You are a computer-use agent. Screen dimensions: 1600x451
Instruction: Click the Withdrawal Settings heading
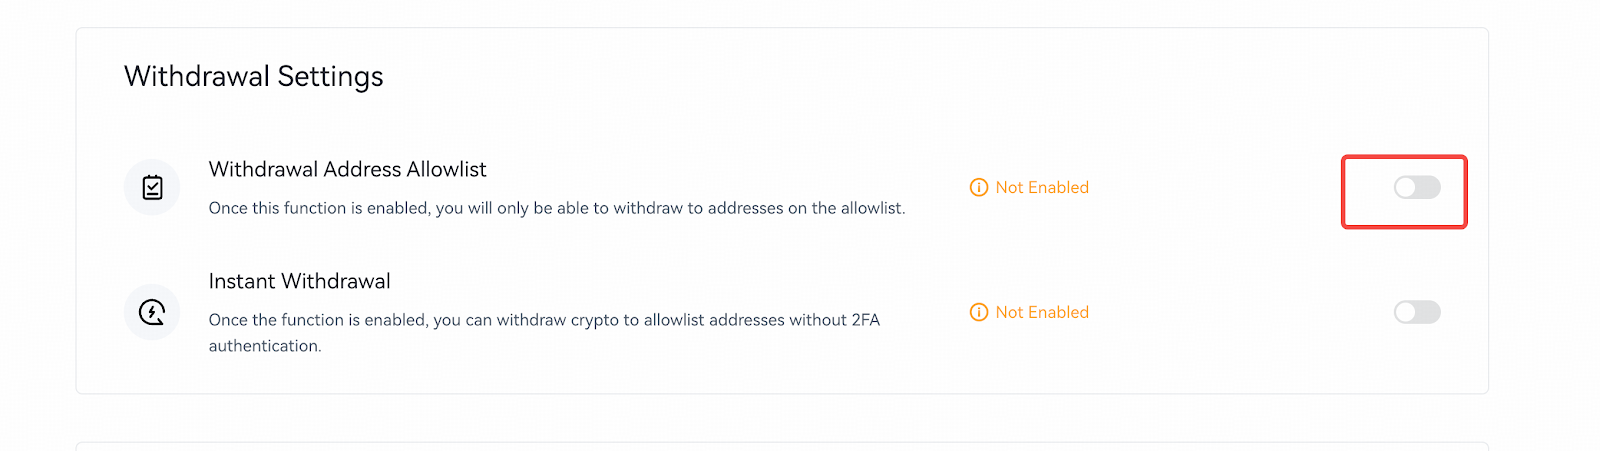tap(254, 76)
